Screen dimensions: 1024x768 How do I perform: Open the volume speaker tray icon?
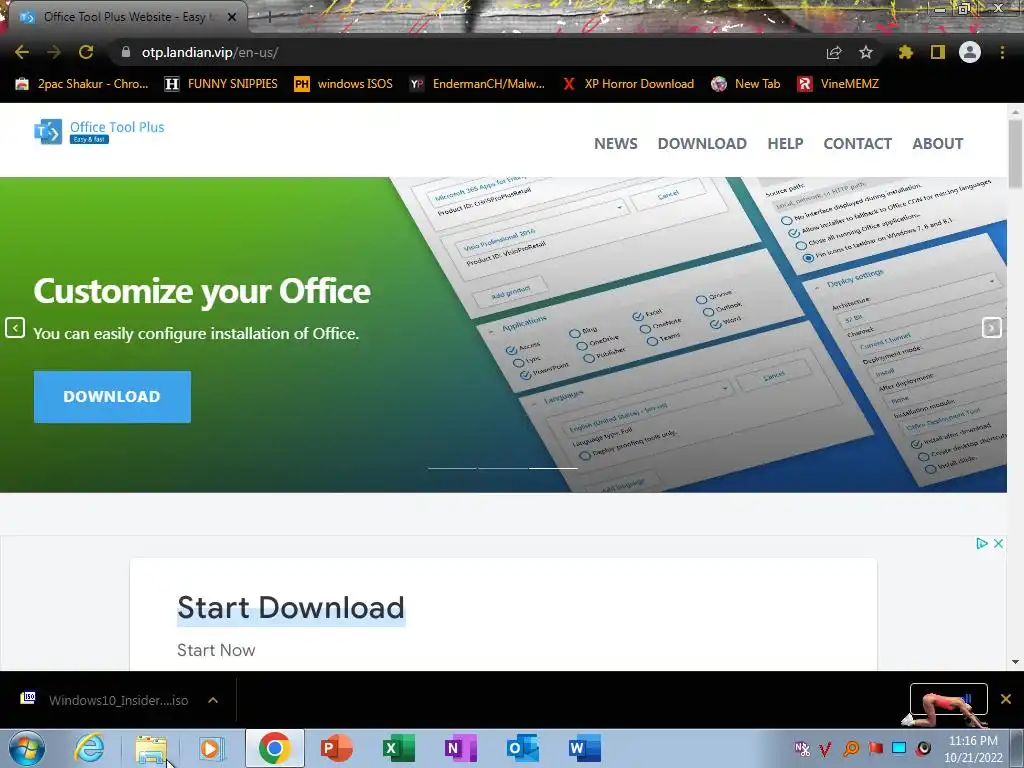click(923, 748)
